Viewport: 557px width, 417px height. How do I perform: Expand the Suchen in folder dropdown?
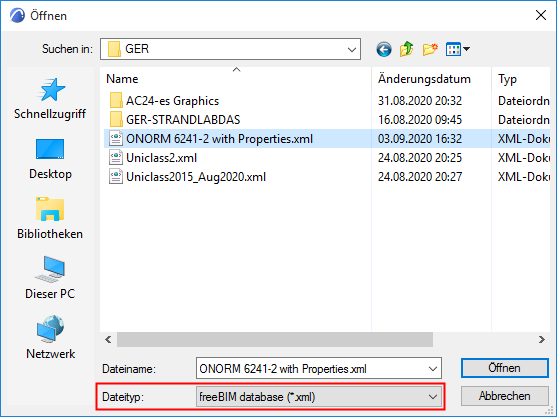pos(352,49)
